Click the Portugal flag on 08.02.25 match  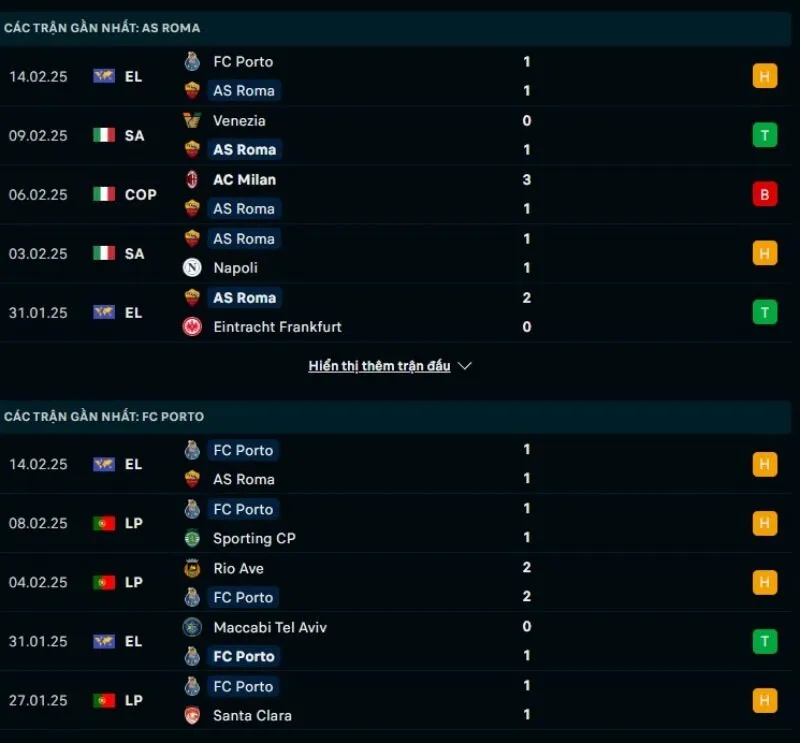pos(104,523)
